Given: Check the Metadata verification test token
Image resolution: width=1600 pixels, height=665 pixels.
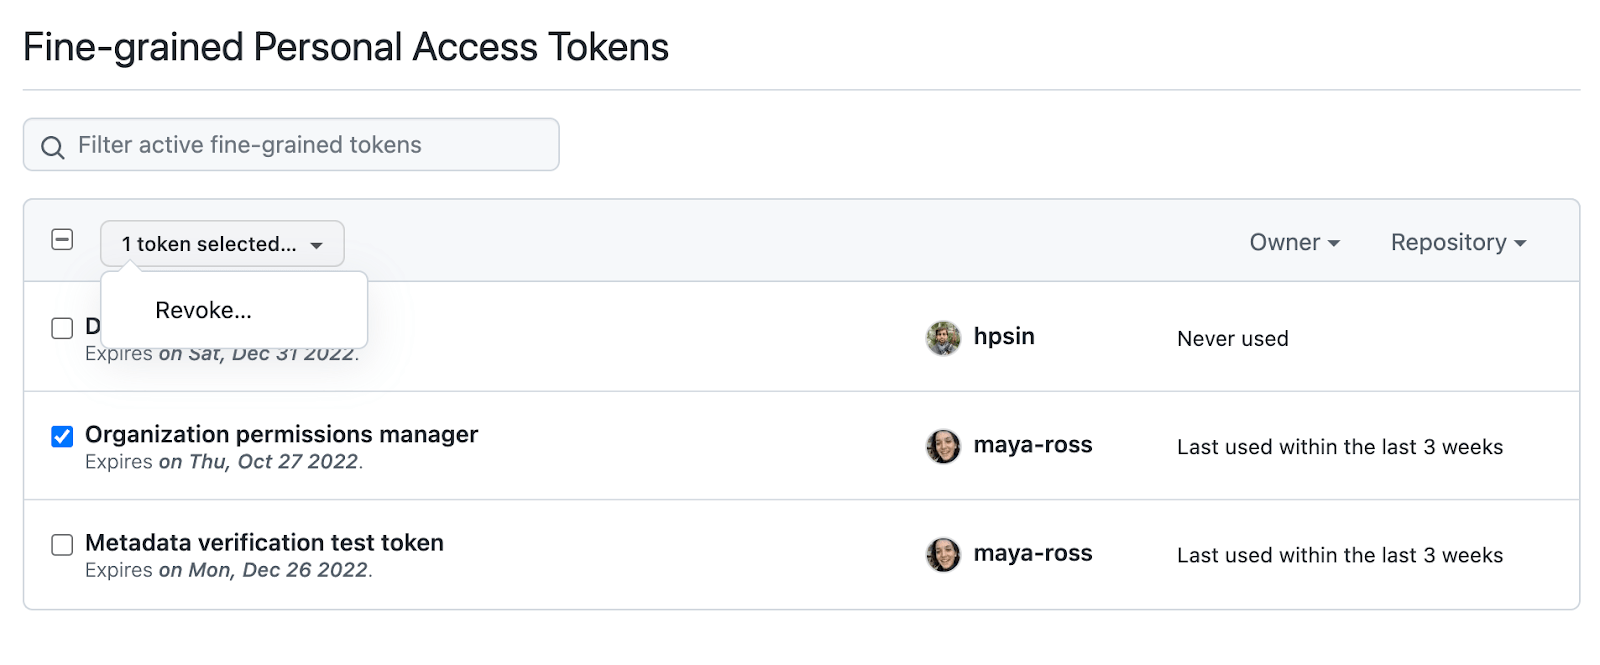Looking at the screenshot, I should point(62,543).
